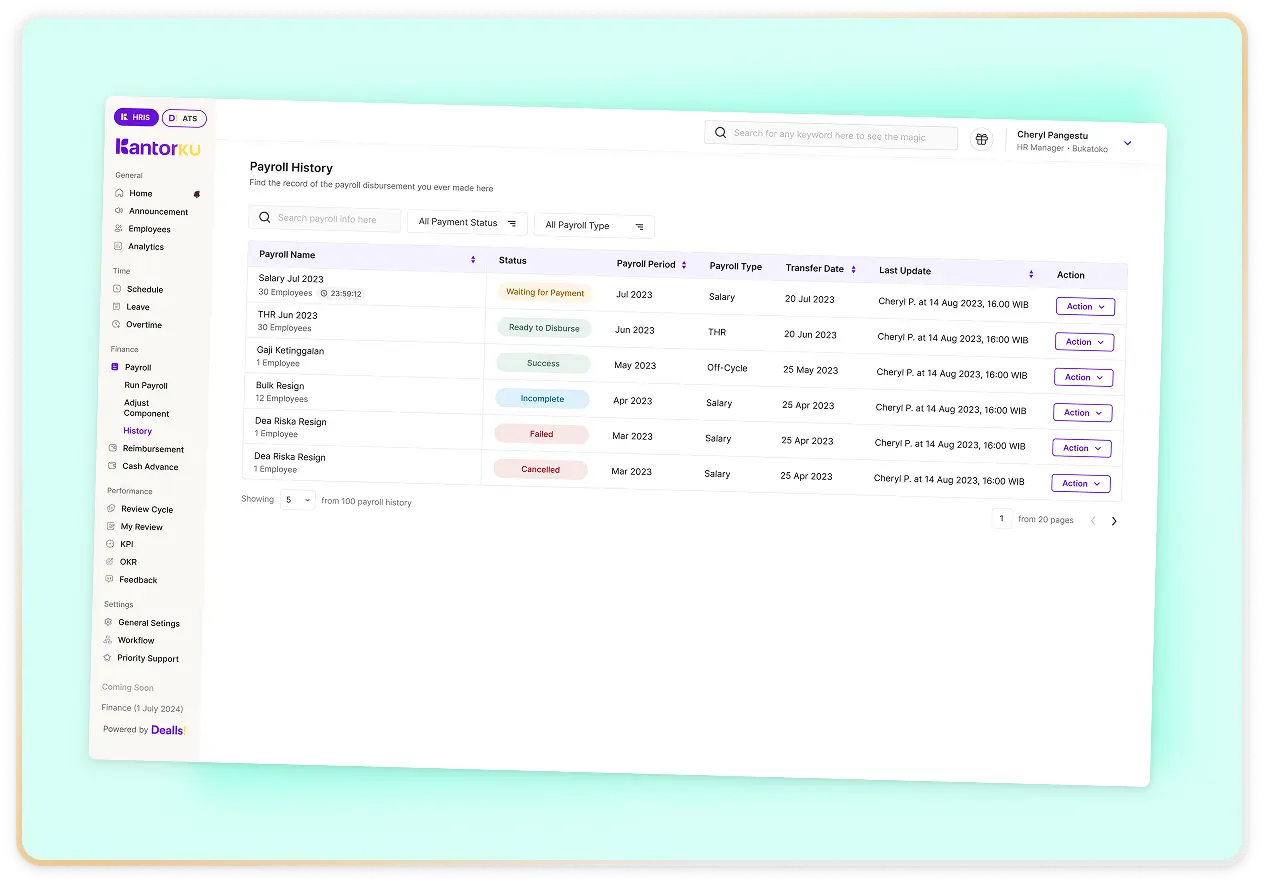Open Cheryl Pangestu's profile menu chevron
Viewport: 1264px width, 886px height.
pyautogui.click(x=1128, y=142)
